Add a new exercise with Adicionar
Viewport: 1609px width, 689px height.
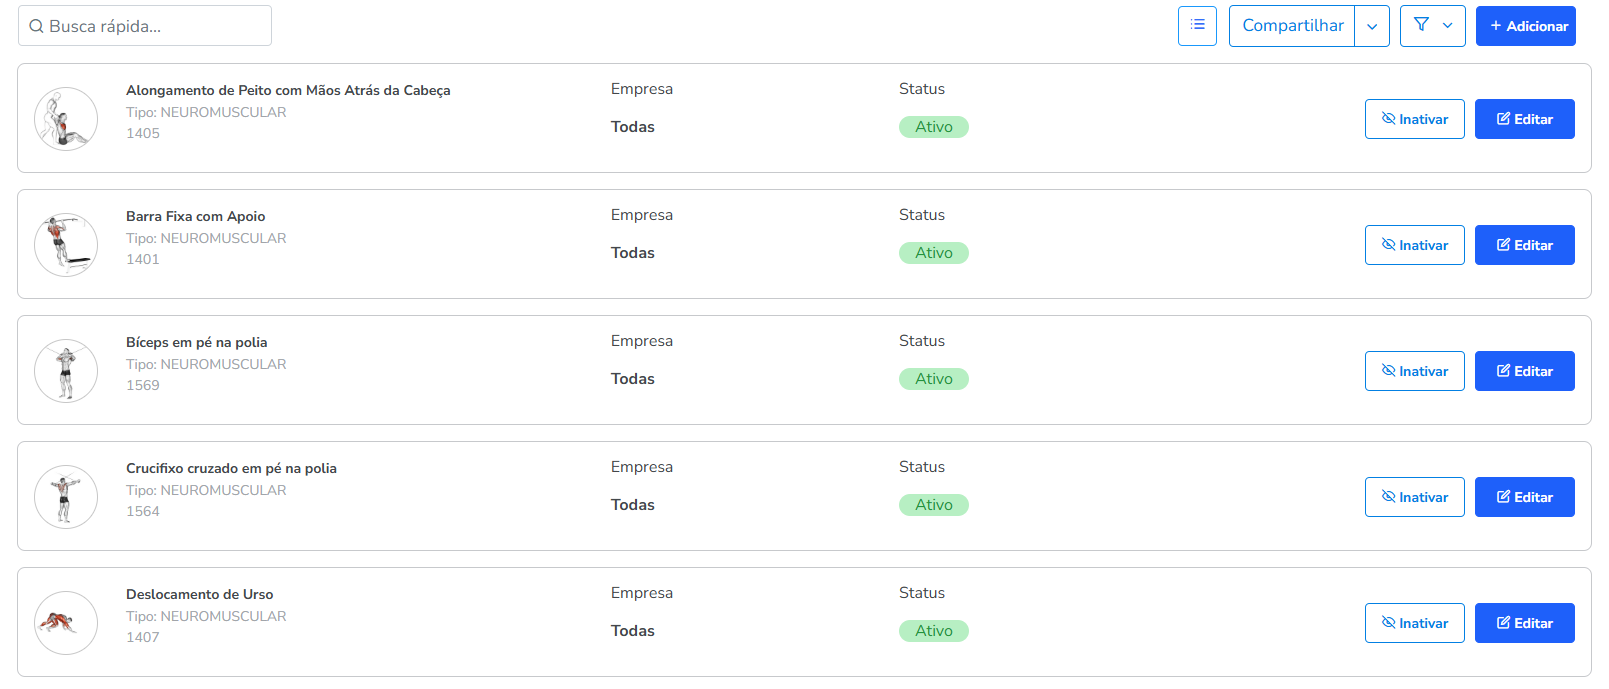coord(1525,26)
